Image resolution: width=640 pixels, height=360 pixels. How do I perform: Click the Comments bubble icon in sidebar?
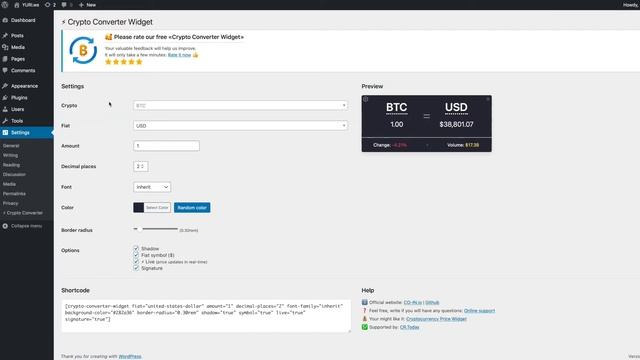click(x=5, y=71)
